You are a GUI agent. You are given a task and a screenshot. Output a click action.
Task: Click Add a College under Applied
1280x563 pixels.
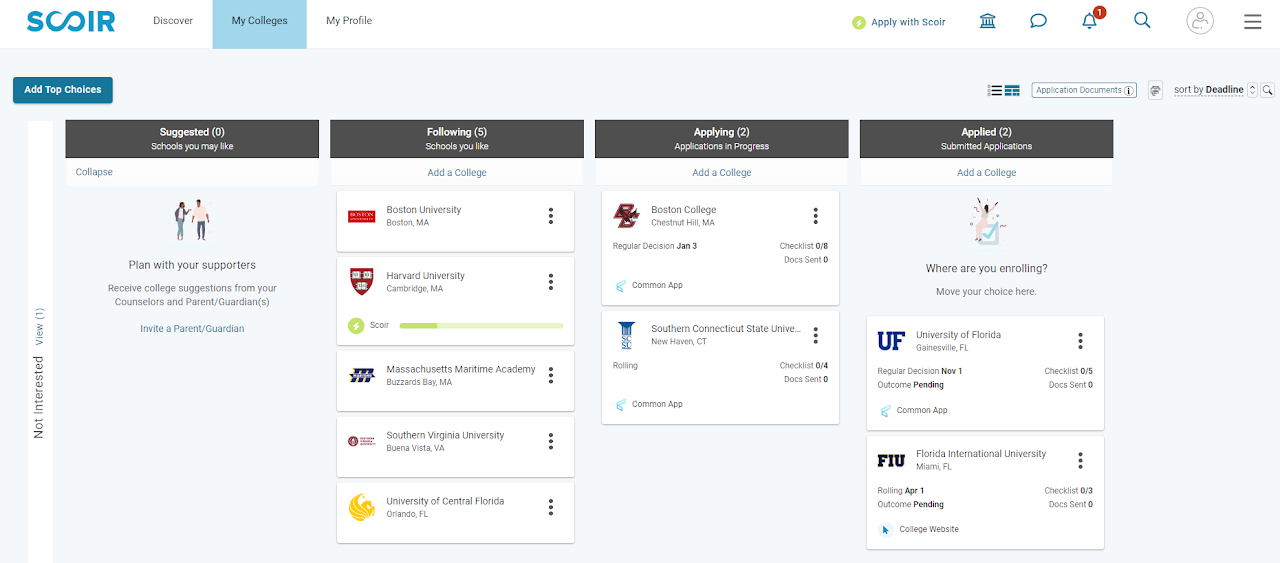pyautogui.click(x=987, y=173)
